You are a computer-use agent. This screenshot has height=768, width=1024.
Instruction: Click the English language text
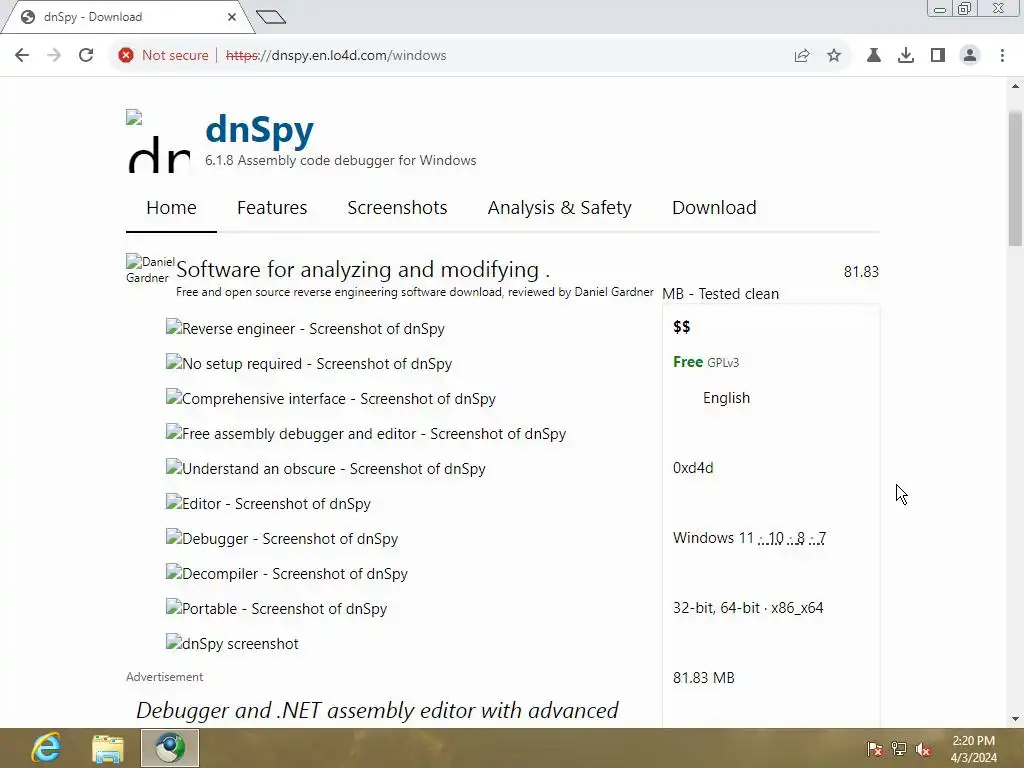pos(726,398)
